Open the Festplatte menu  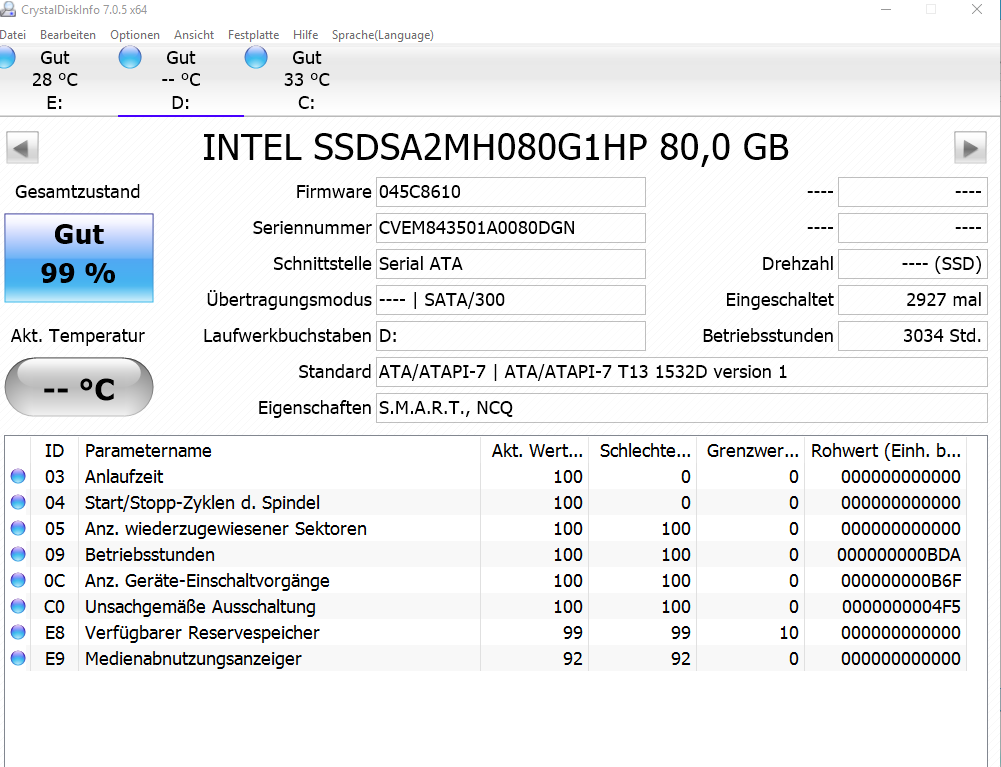(253, 35)
